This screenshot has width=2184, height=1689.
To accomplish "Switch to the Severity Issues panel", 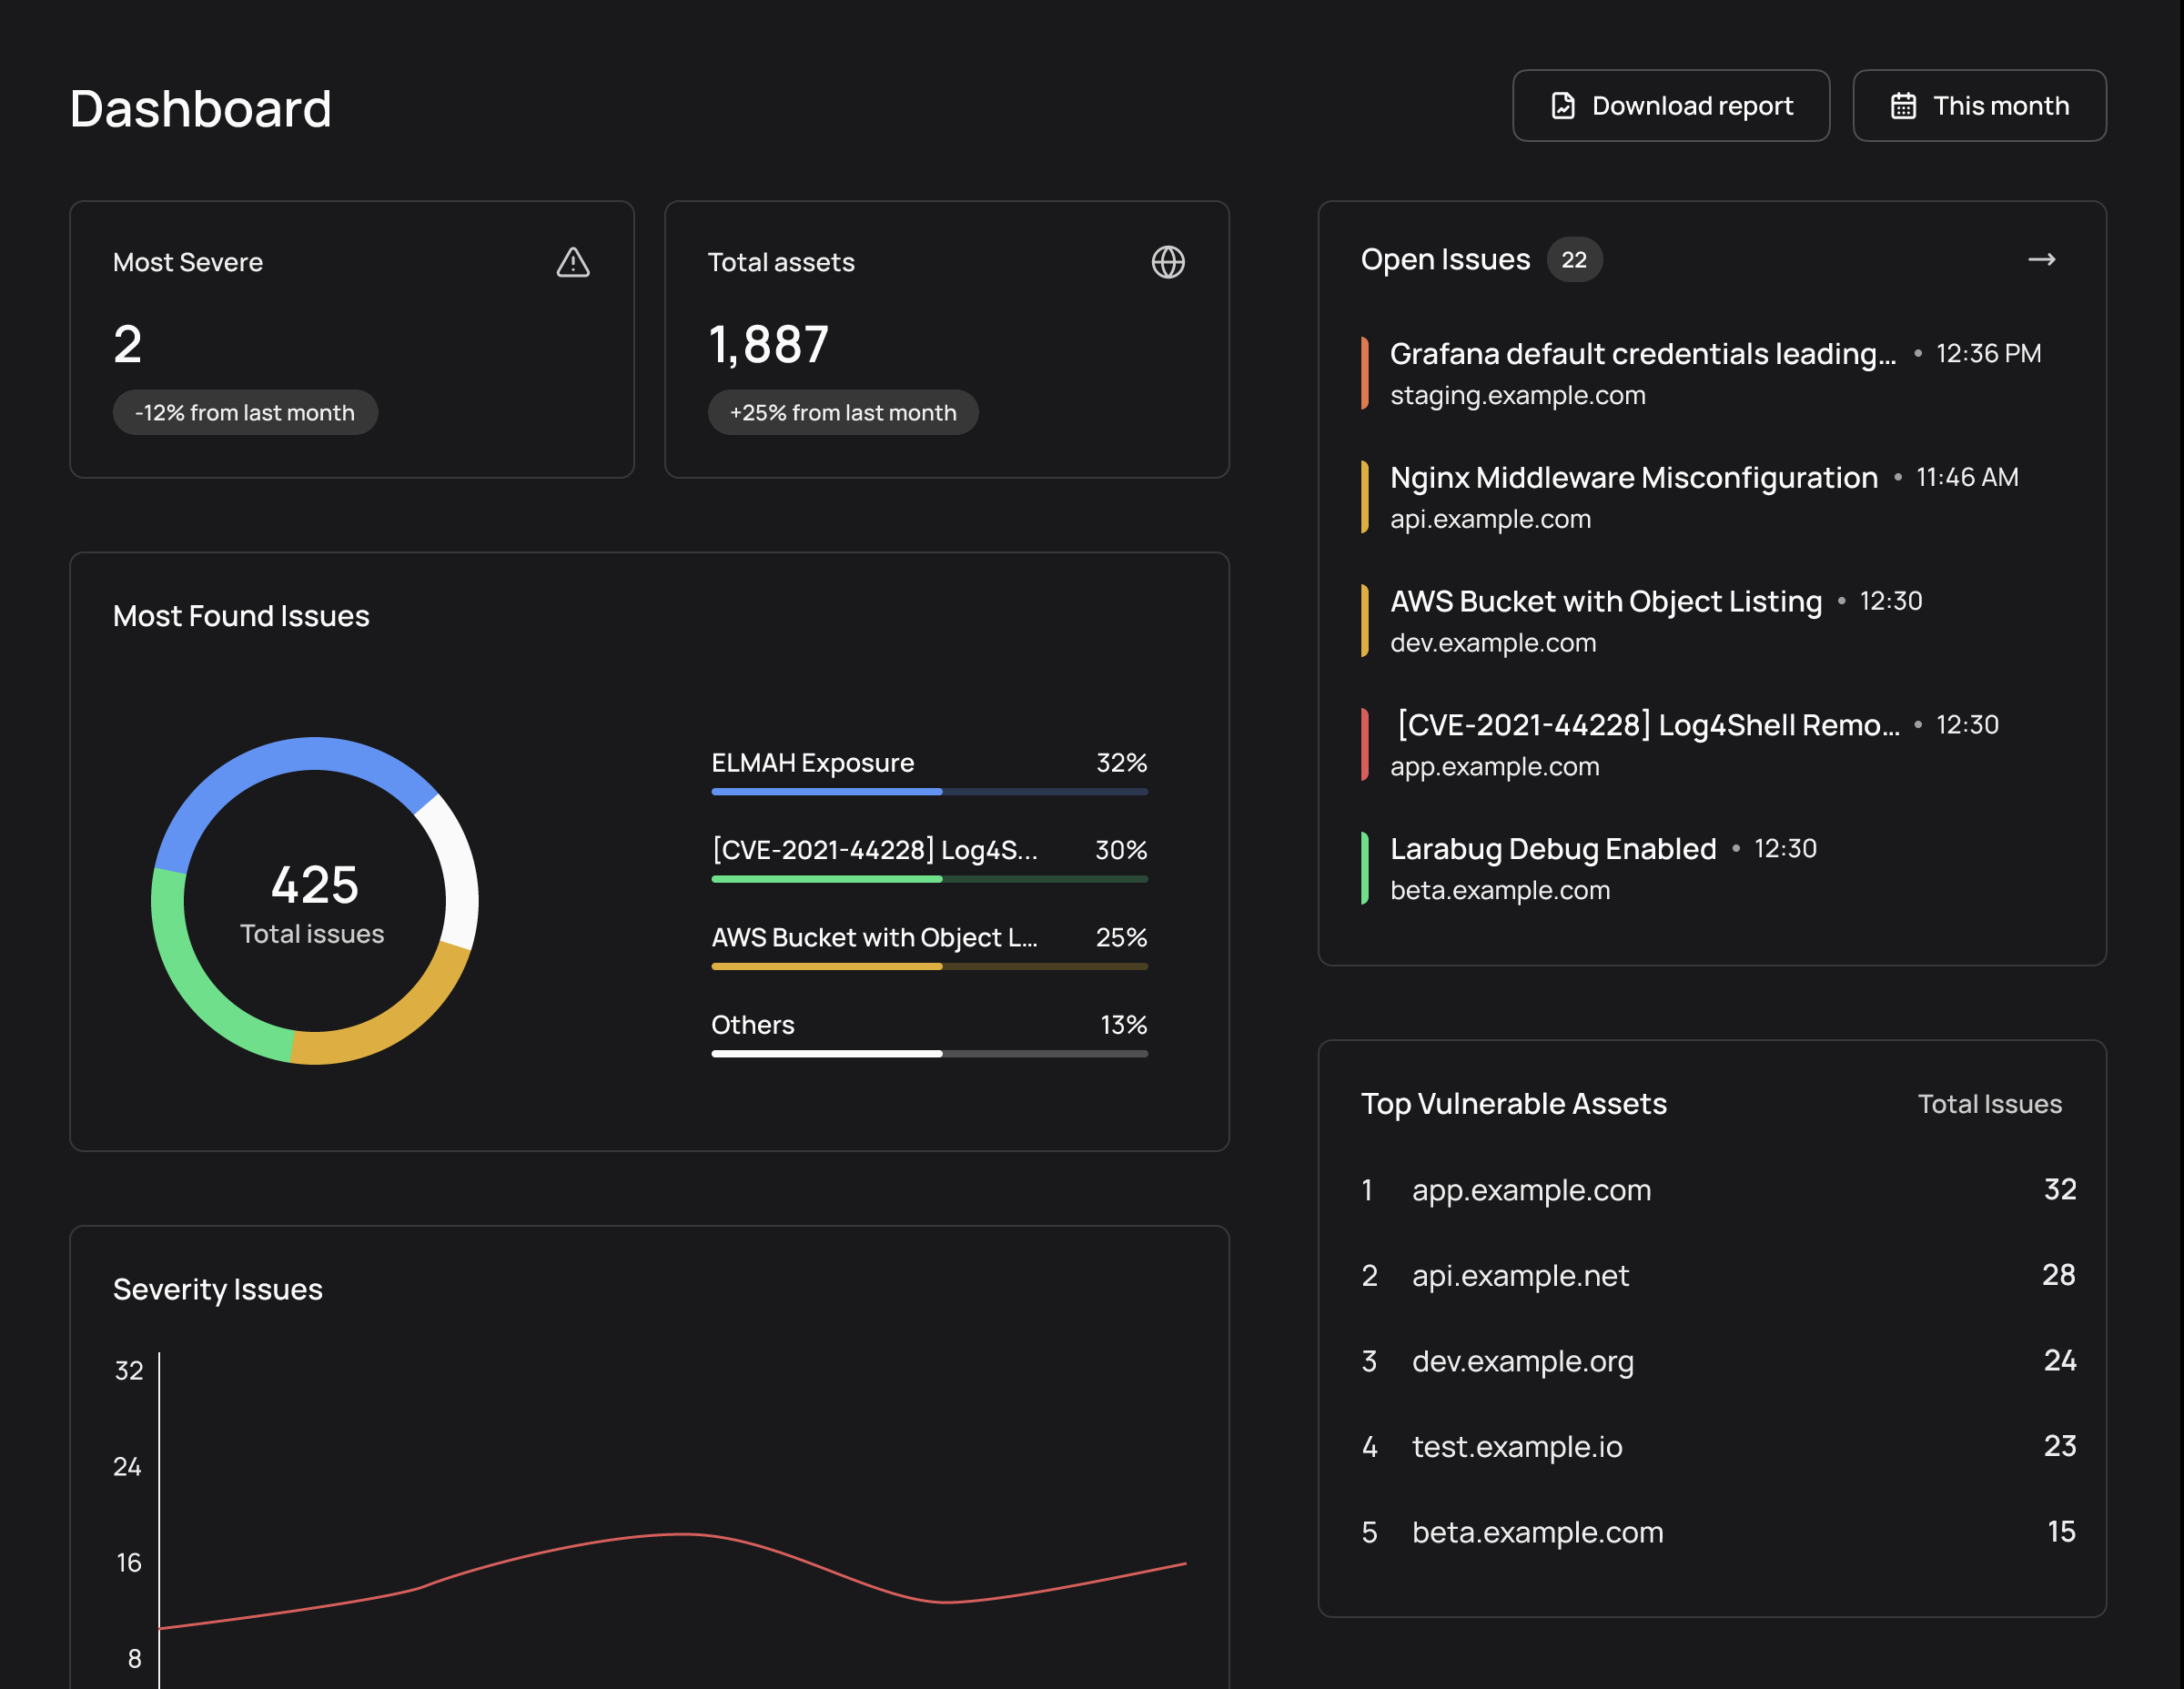I will (x=218, y=1288).
